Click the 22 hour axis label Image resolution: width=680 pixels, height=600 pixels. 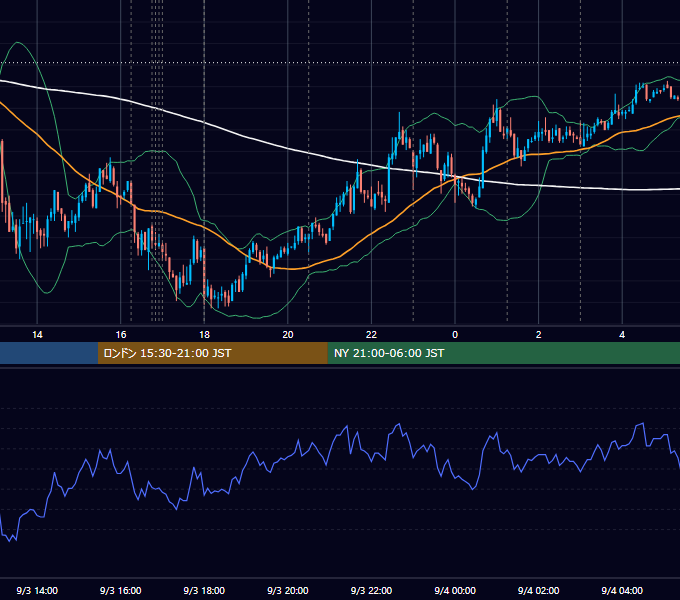tap(371, 334)
